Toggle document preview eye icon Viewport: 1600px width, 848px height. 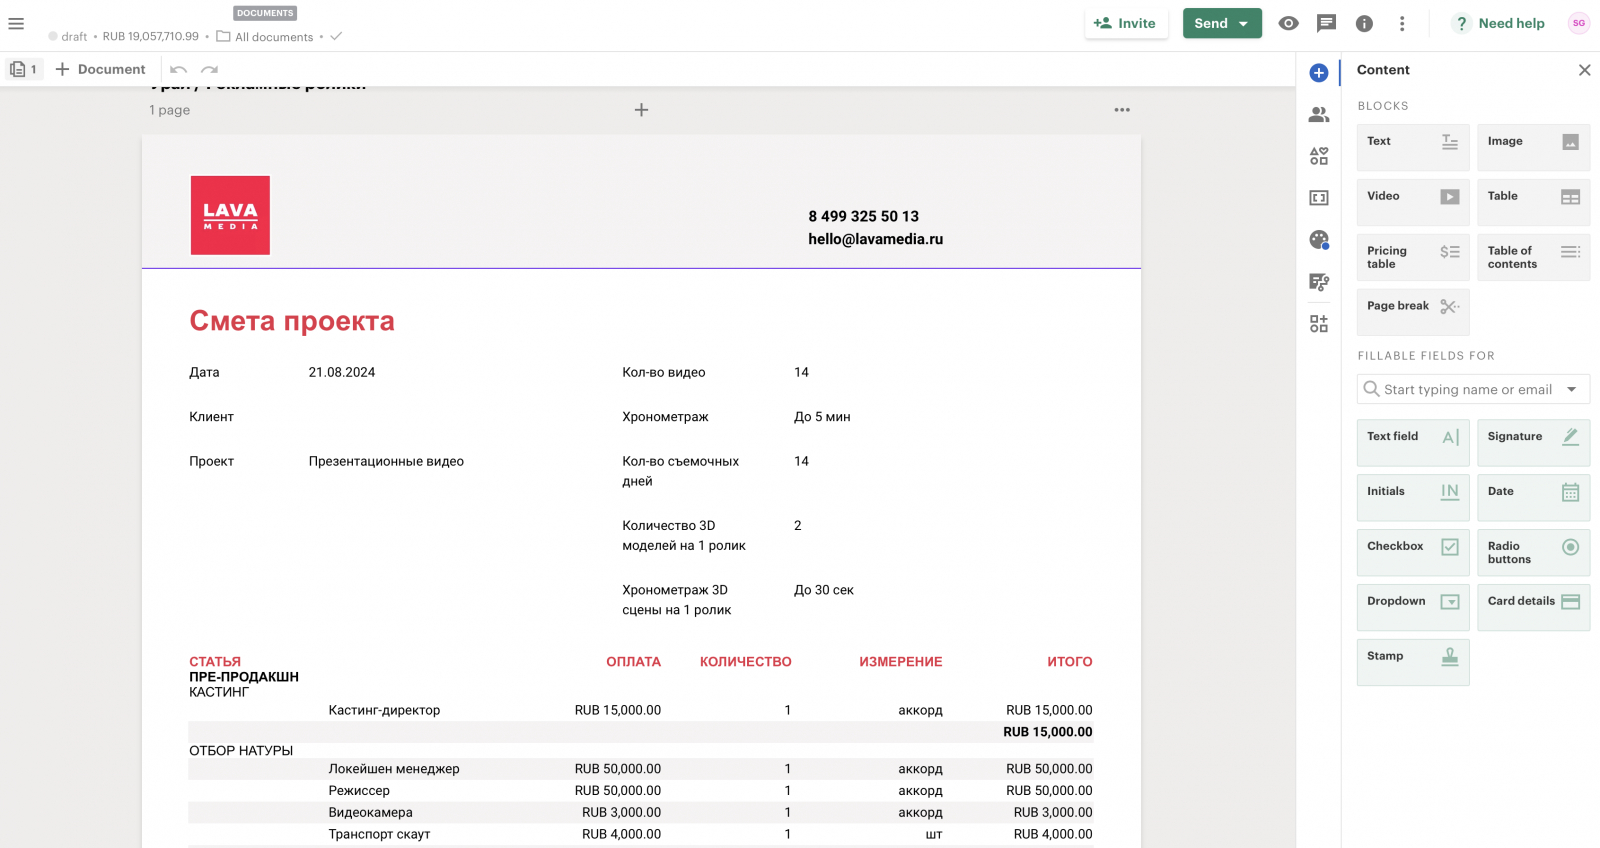[1288, 23]
